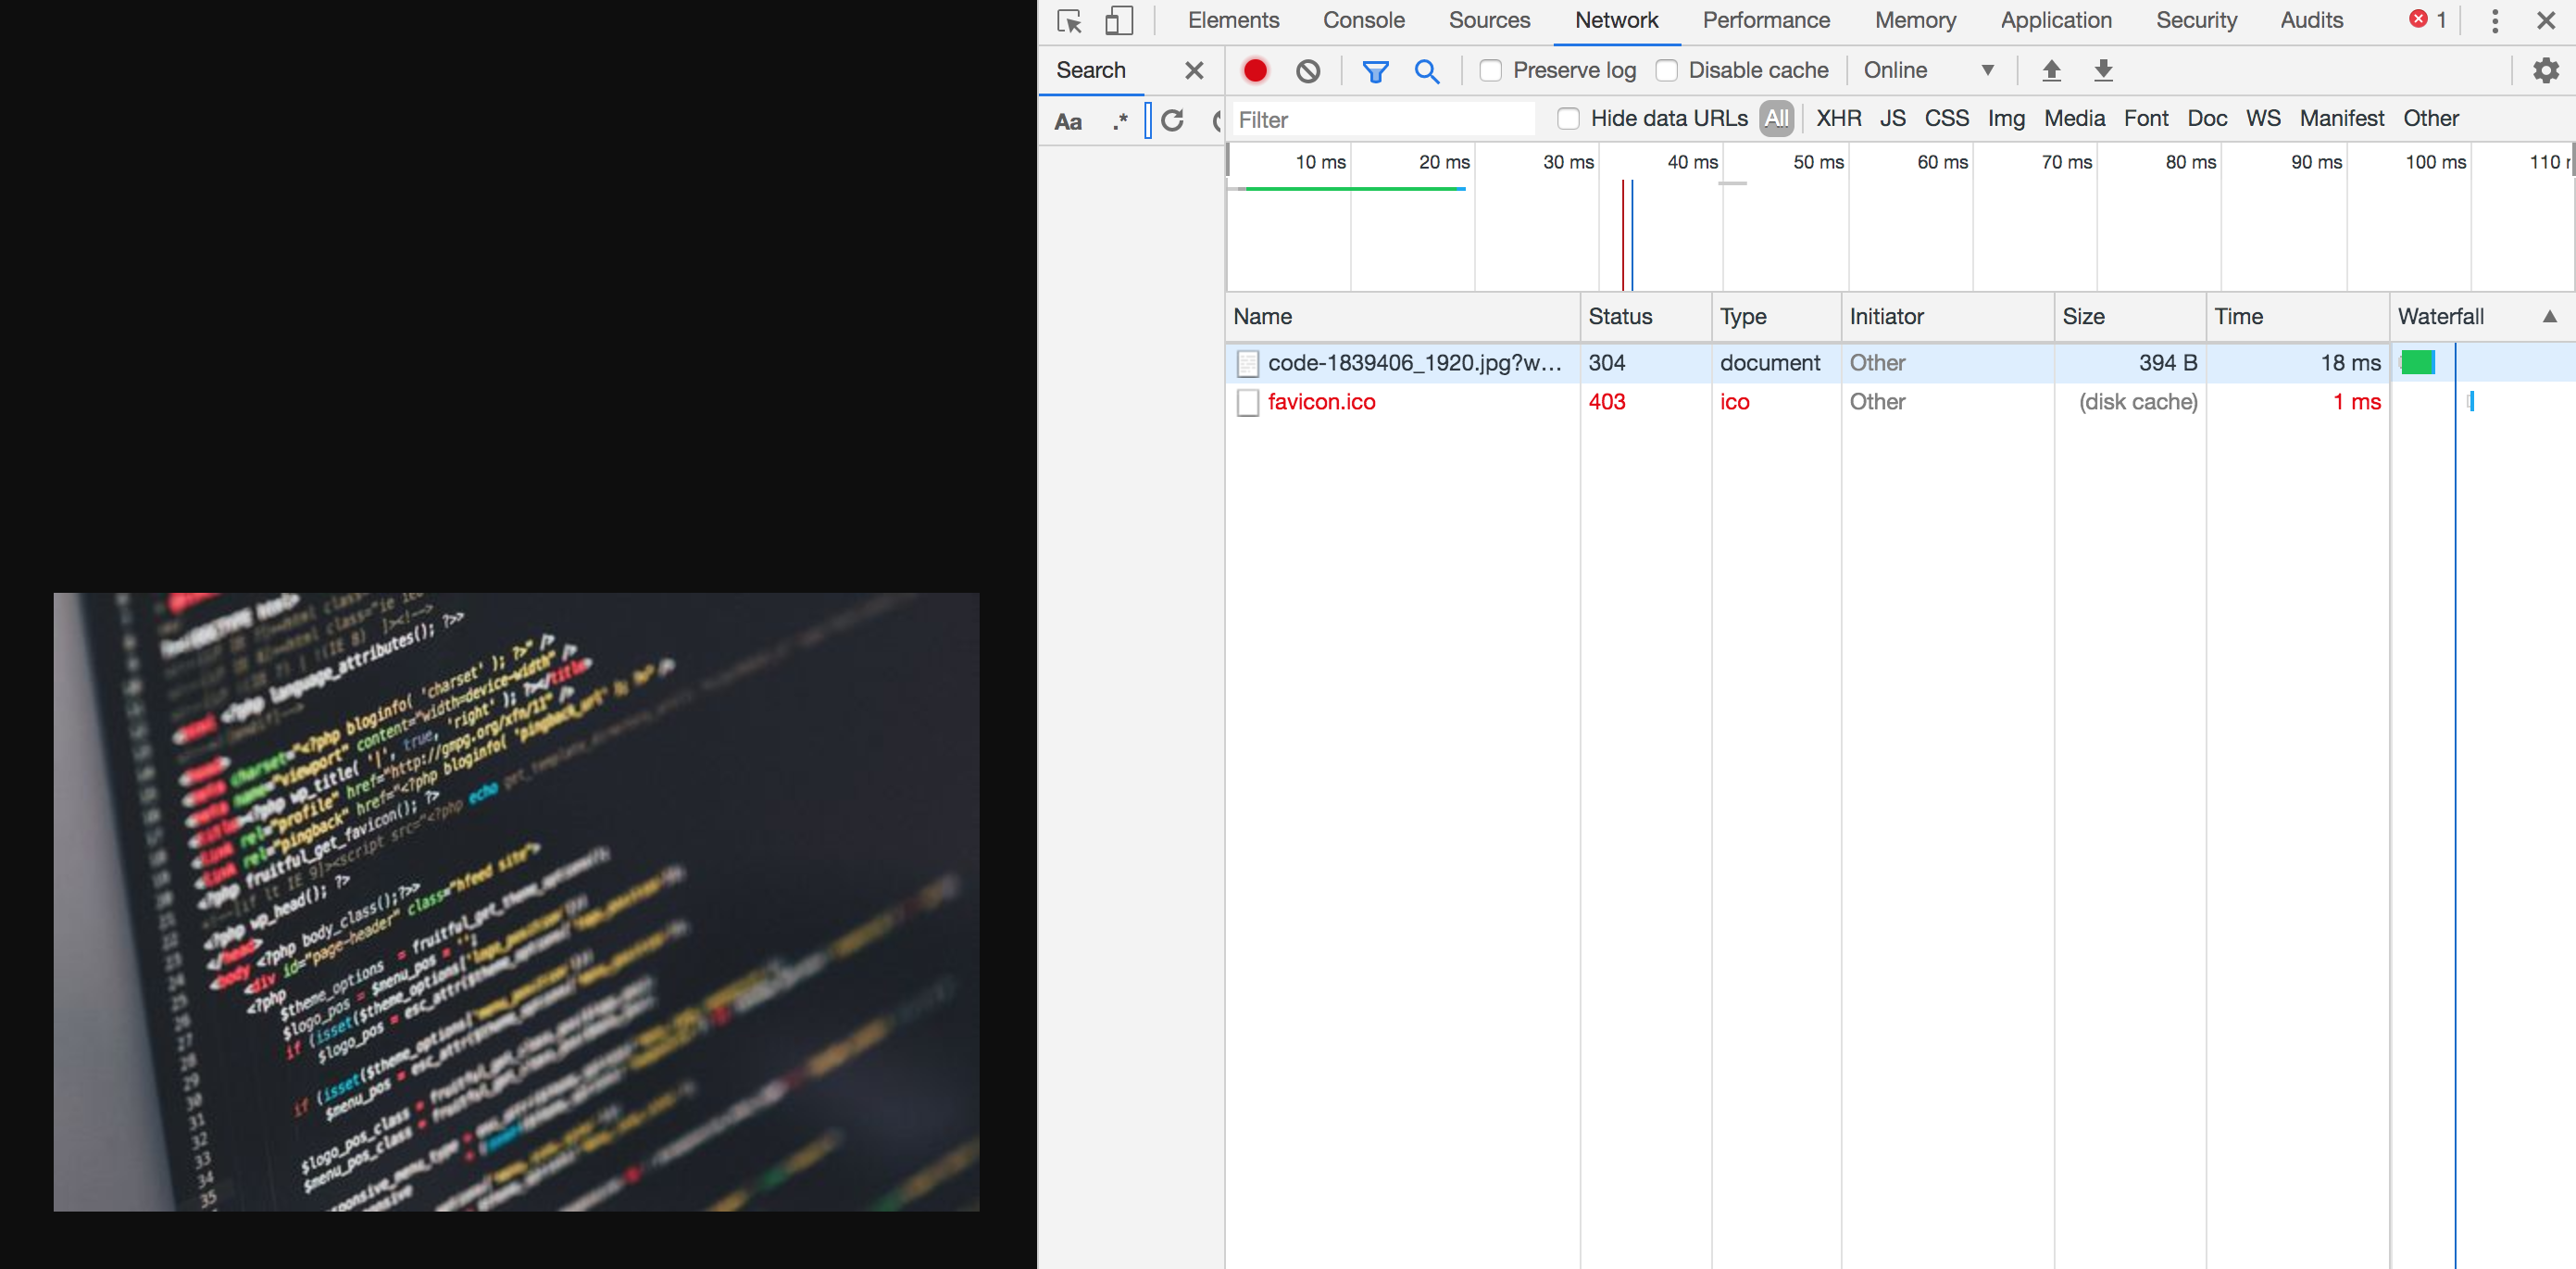
Task: Clear the network log
Action: [1307, 70]
